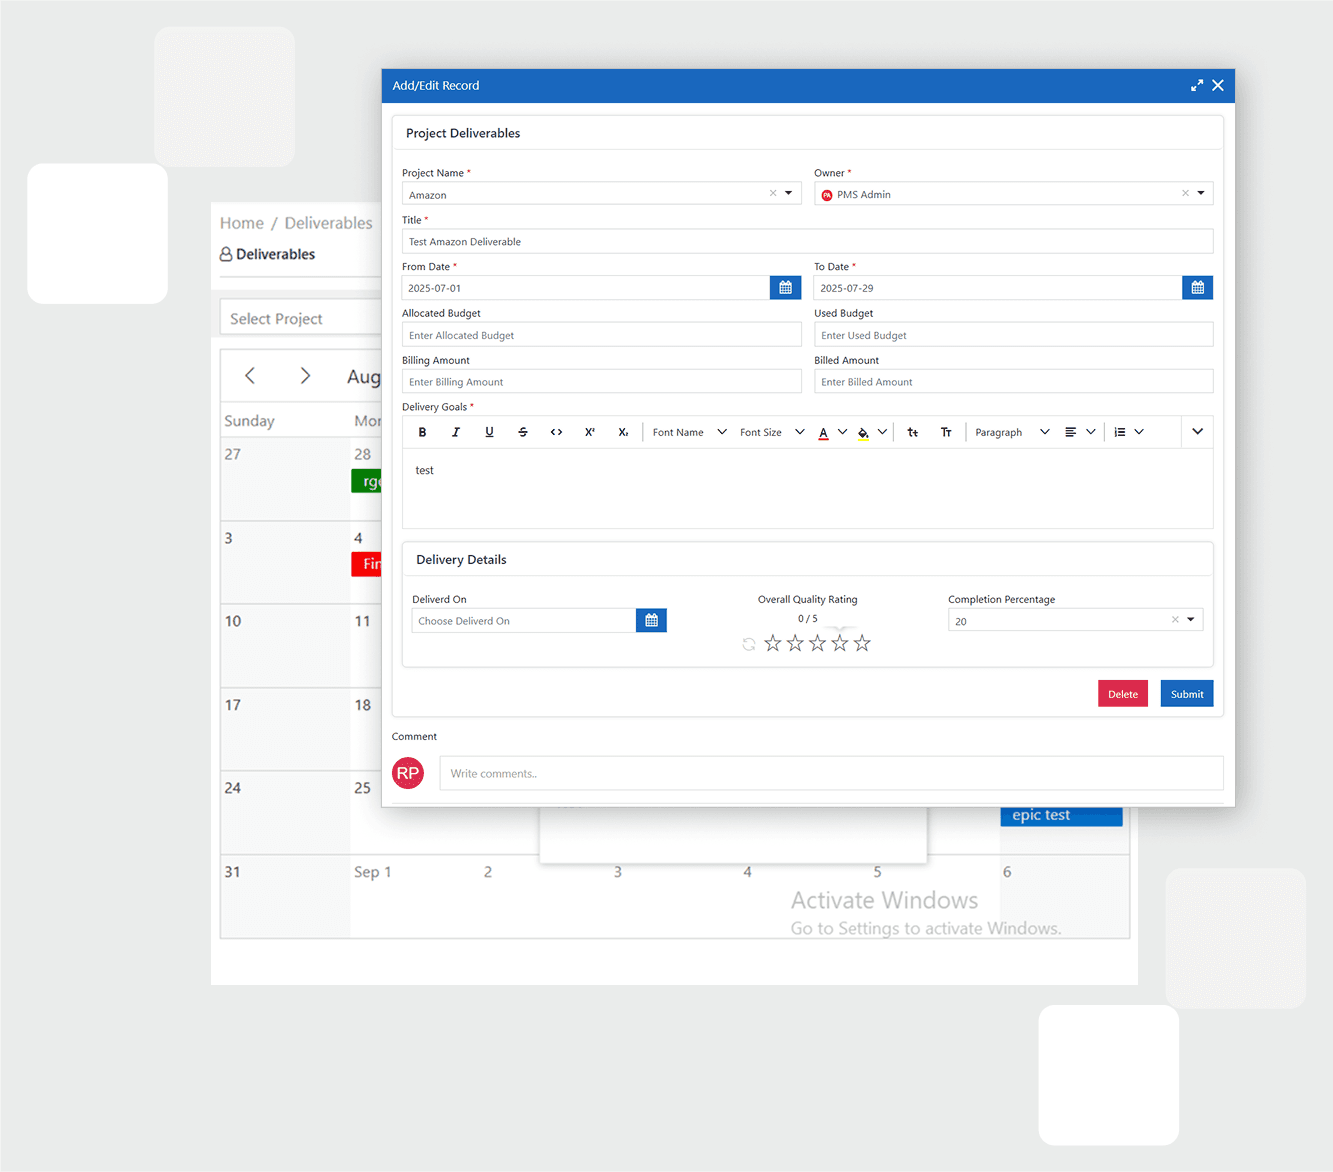1333x1172 pixels.
Task: Open the Font Size dropdown
Action: point(771,432)
